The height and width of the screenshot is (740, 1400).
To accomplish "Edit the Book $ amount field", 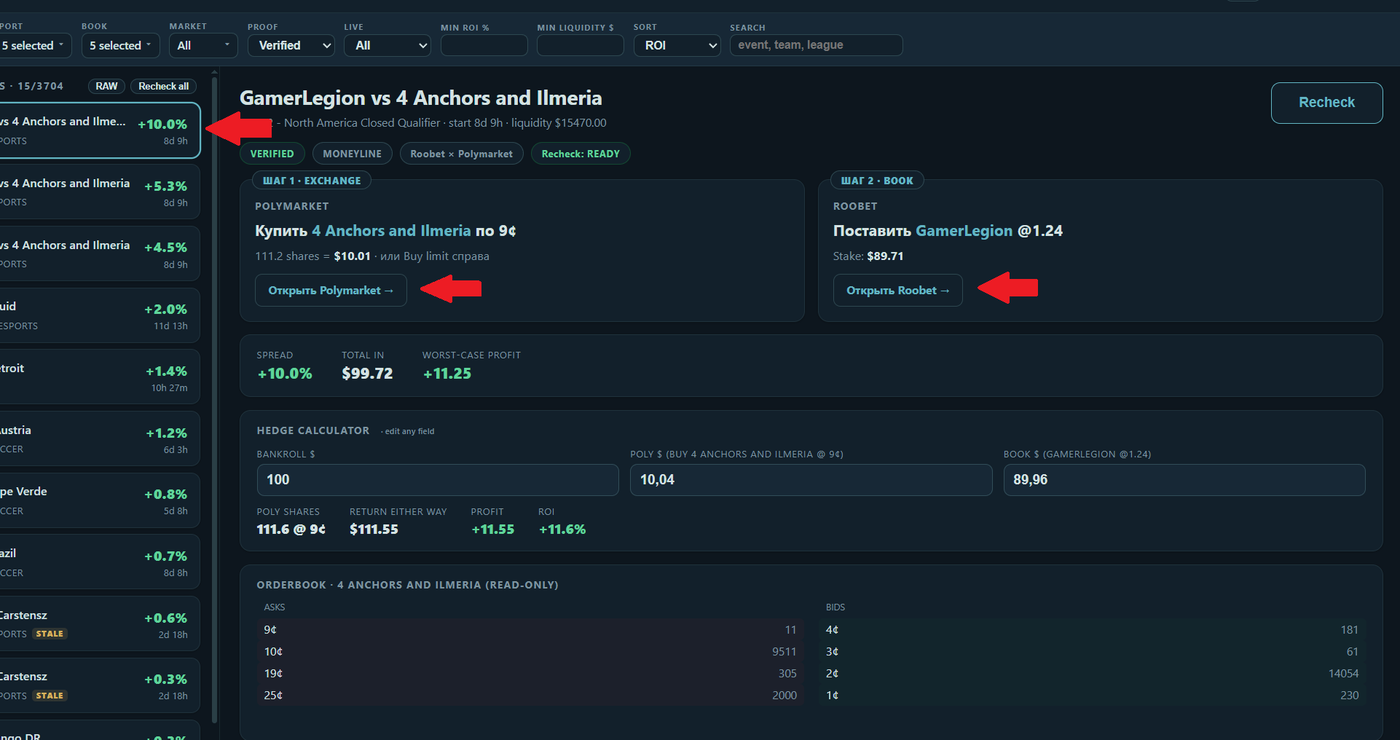I will 1184,480.
